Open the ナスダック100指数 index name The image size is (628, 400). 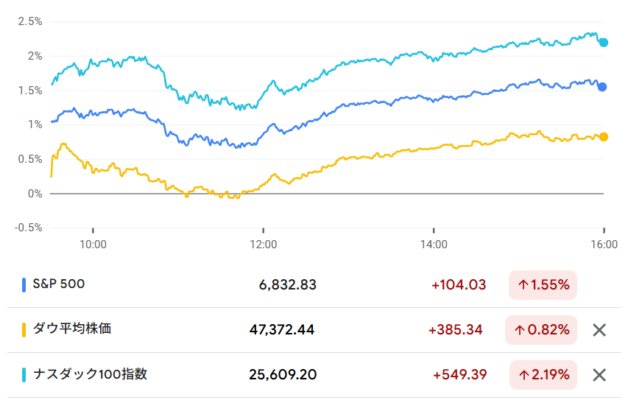click(91, 375)
